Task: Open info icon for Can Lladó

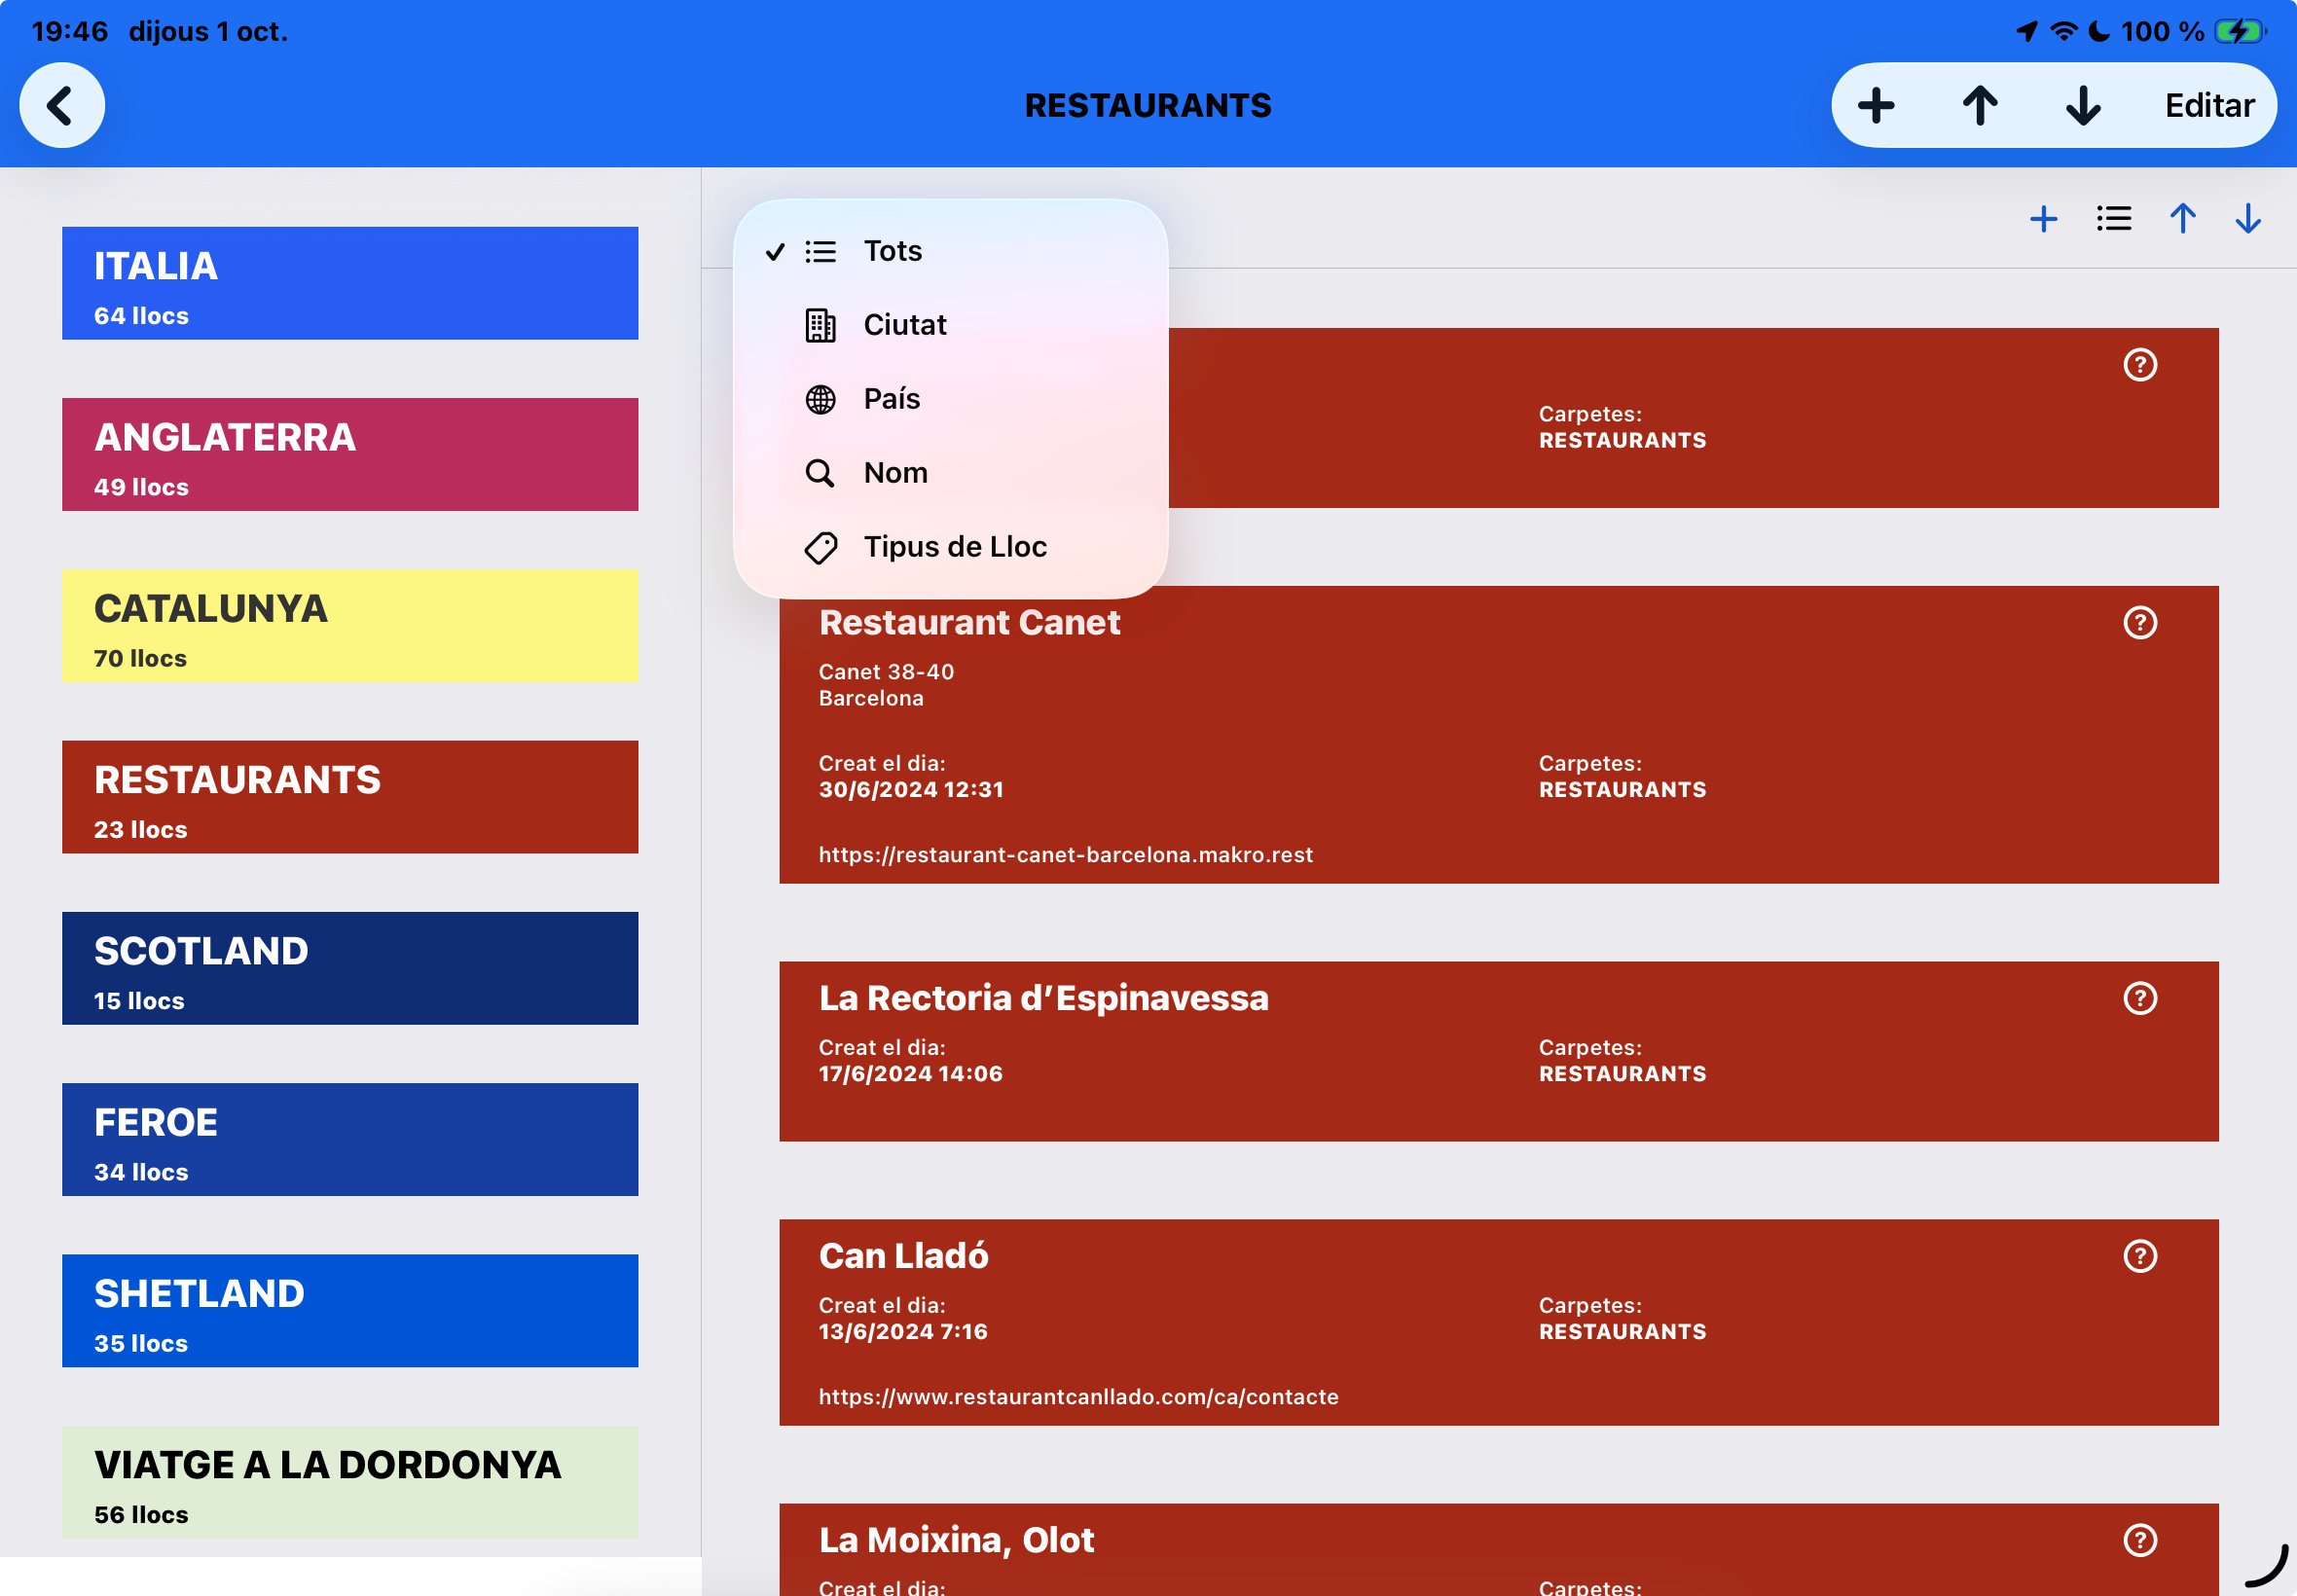Action: [x=2140, y=1256]
